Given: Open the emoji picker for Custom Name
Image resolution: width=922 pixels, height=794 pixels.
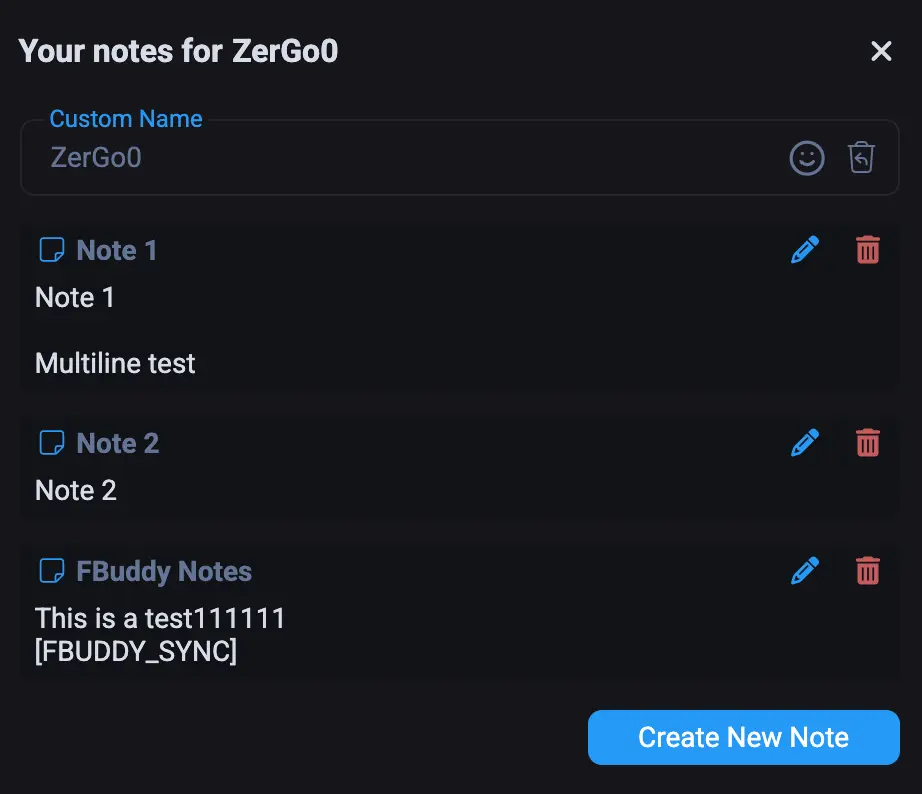Looking at the screenshot, I should click(x=807, y=157).
